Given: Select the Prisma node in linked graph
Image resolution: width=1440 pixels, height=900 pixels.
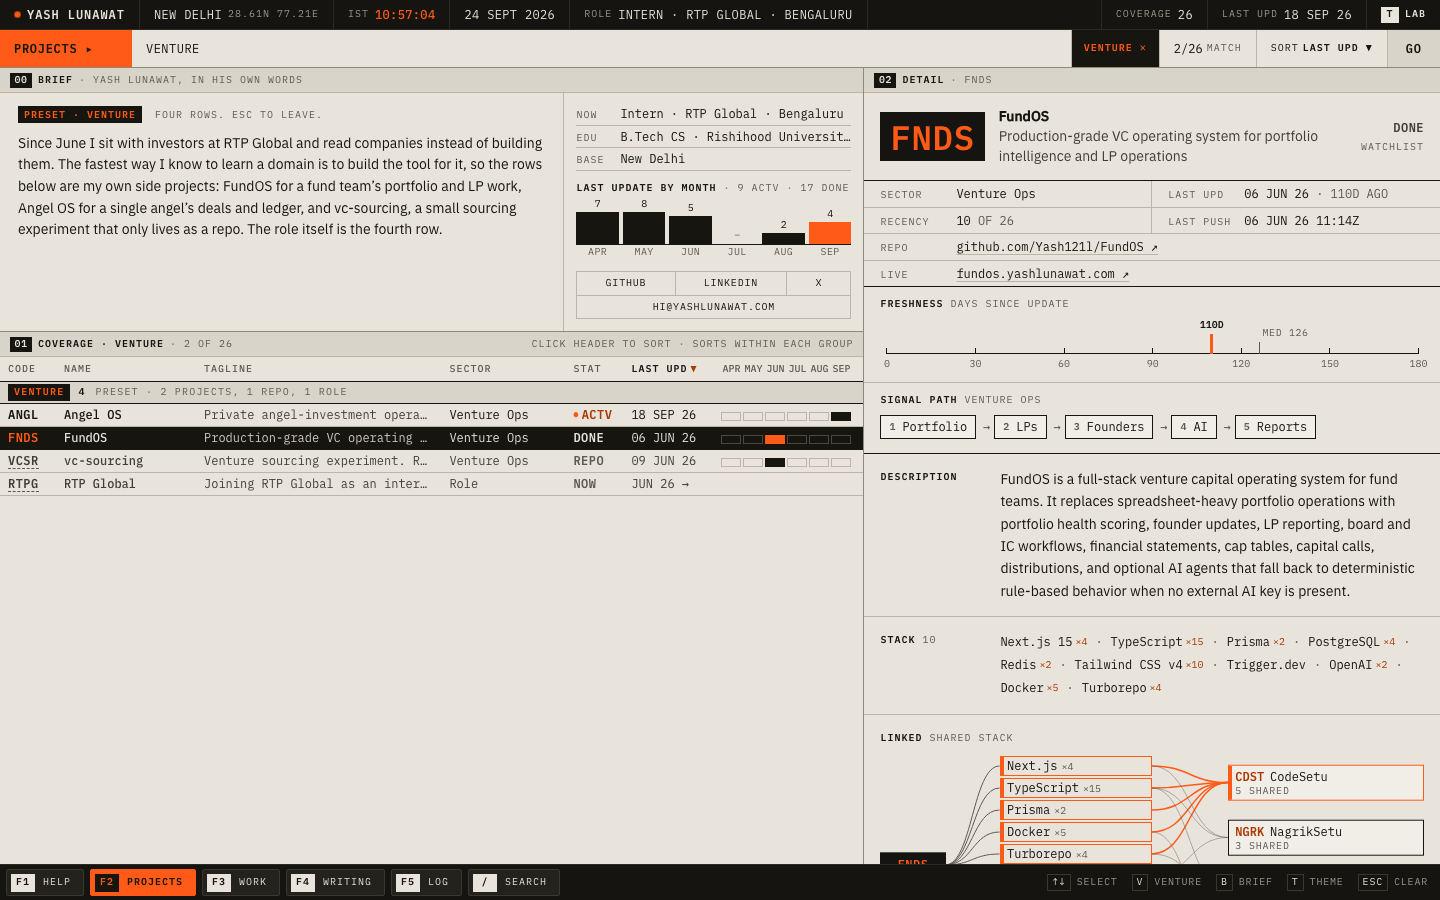Looking at the screenshot, I should pyautogui.click(x=1076, y=810).
